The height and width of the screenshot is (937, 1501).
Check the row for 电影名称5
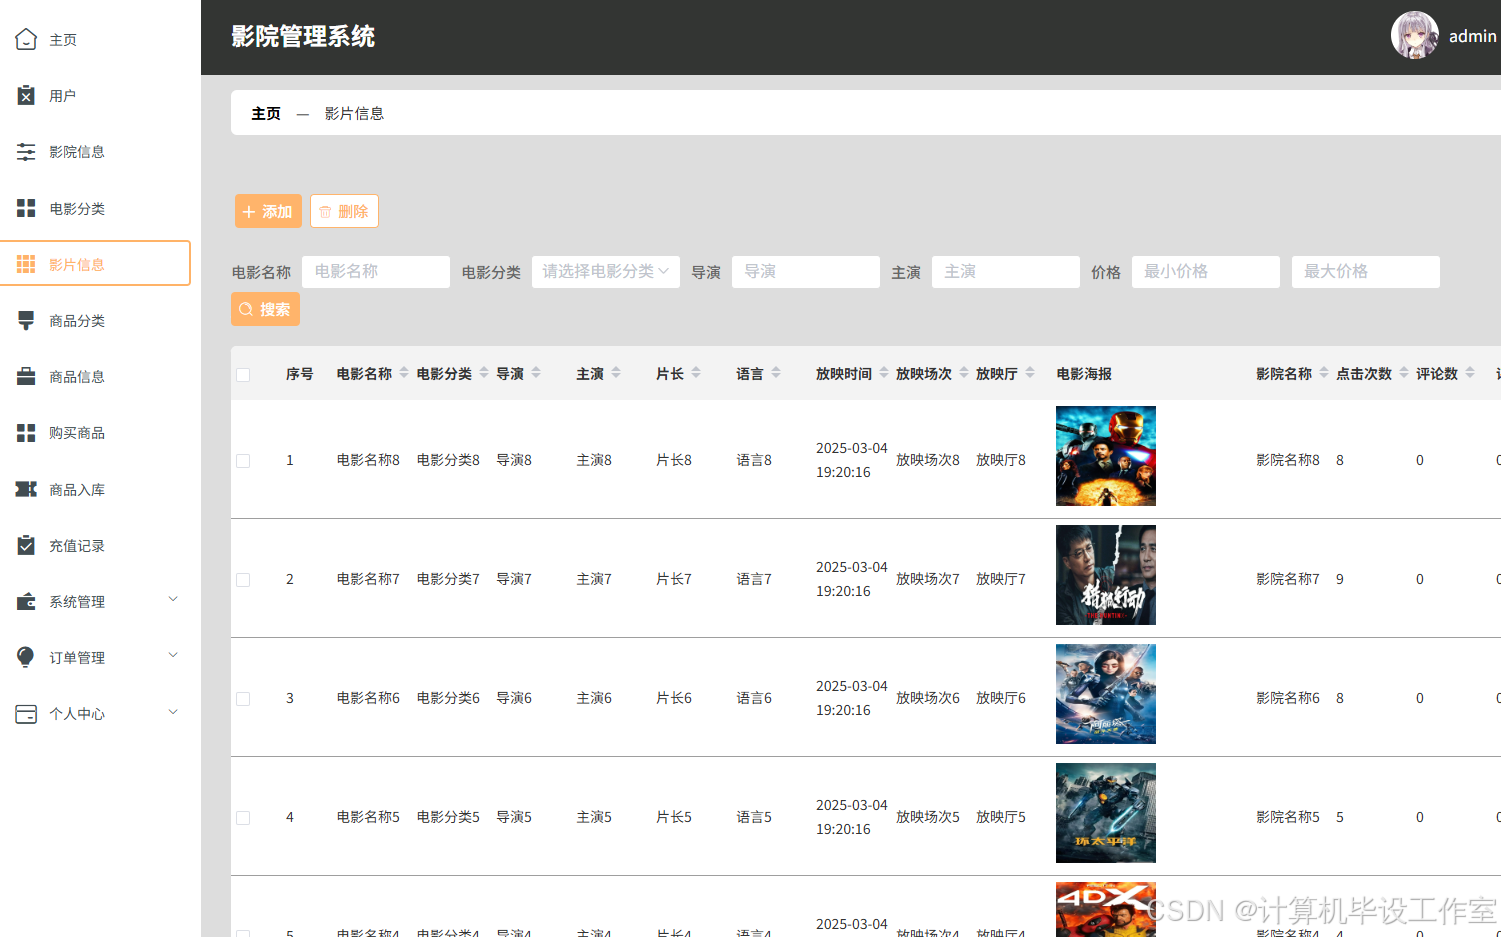click(243, 818)
